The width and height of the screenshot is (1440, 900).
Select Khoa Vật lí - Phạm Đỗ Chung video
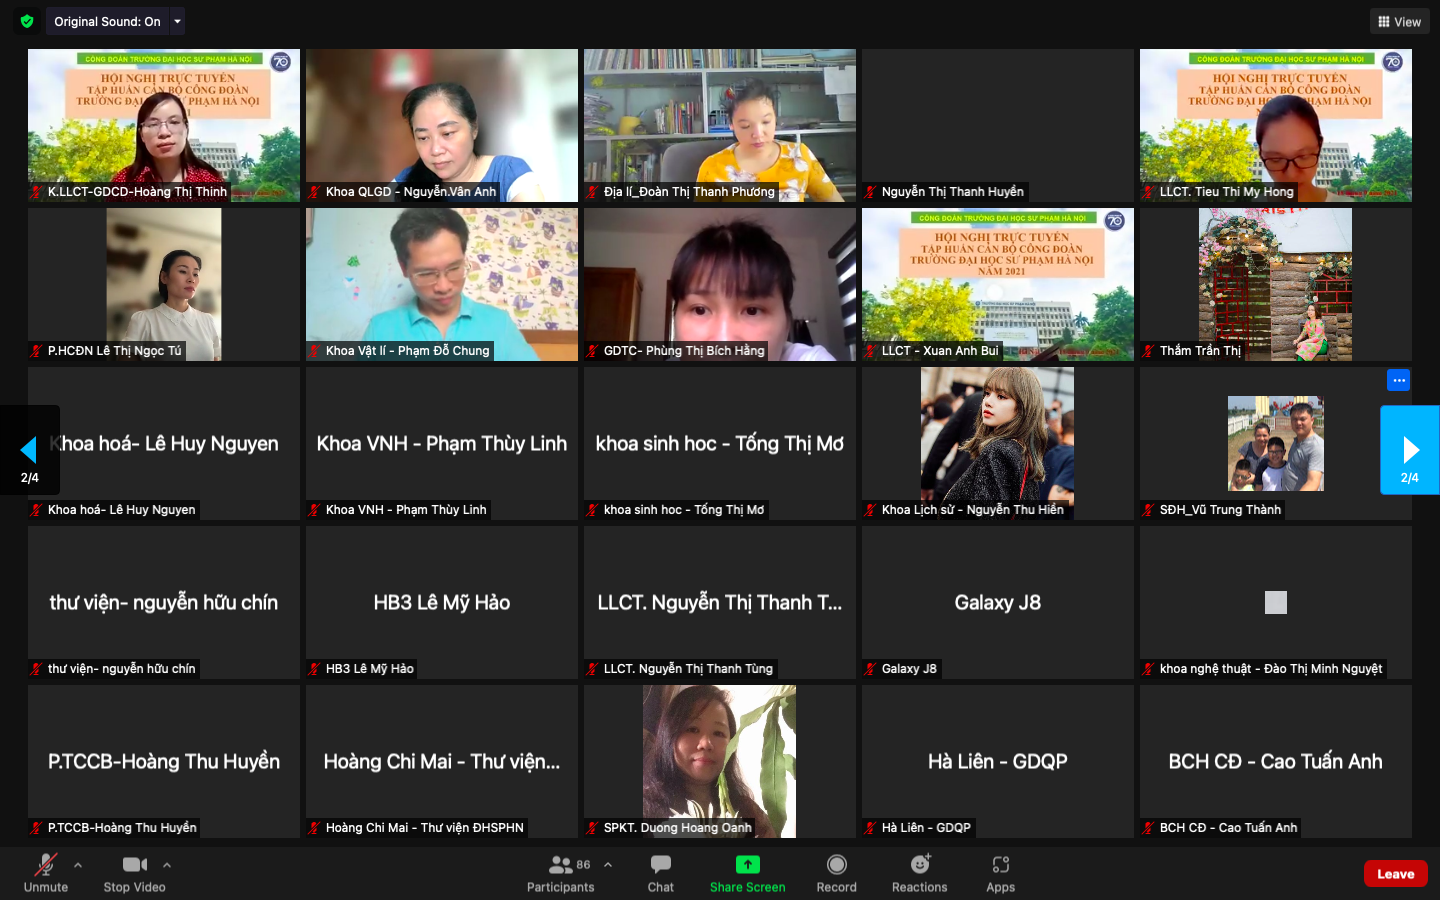click(x=442, y=284)
